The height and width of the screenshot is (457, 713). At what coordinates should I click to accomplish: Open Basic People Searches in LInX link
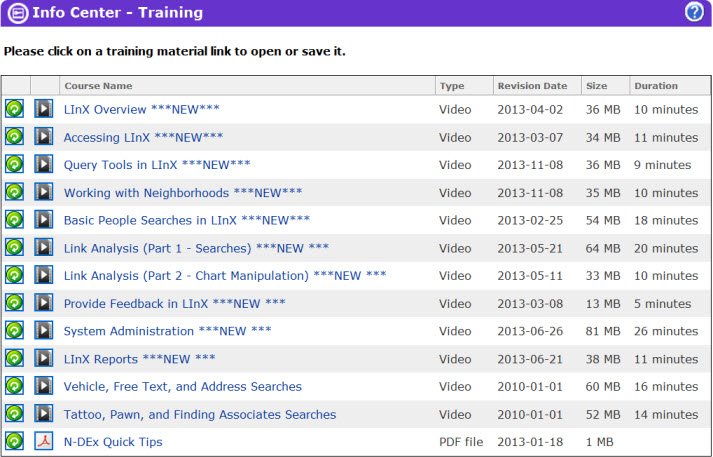tap(187, 221)
